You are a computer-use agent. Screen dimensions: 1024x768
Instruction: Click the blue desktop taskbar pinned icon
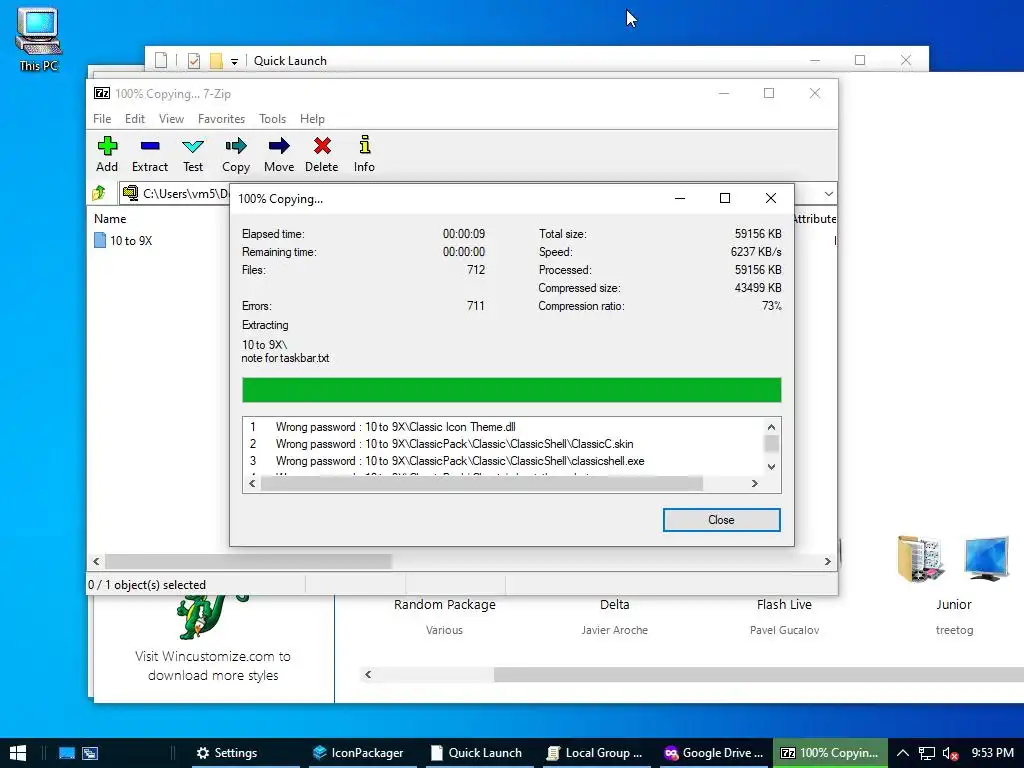67,753
